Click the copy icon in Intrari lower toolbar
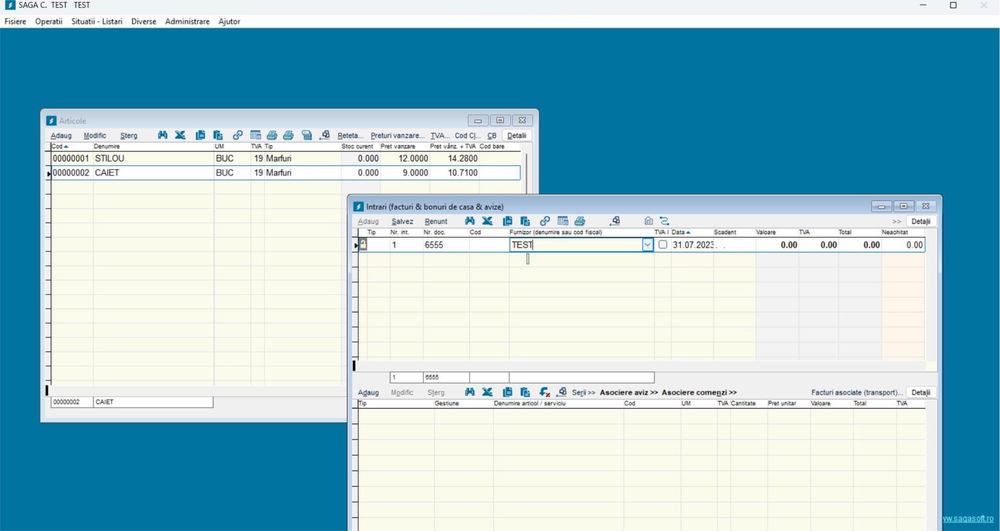 tap(508, 392)
